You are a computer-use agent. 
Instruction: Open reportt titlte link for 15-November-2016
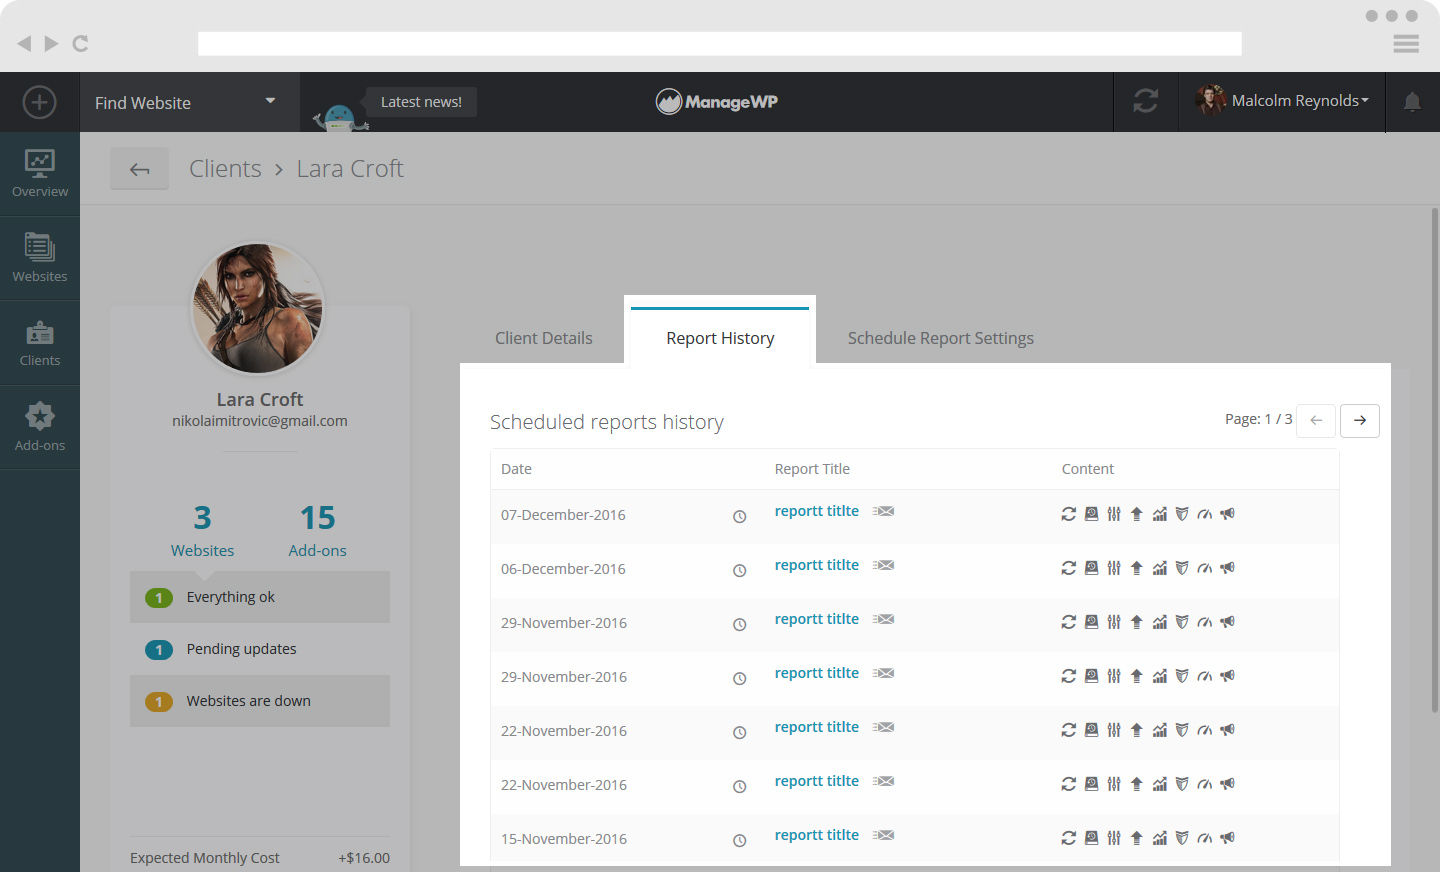pos(817,835)
